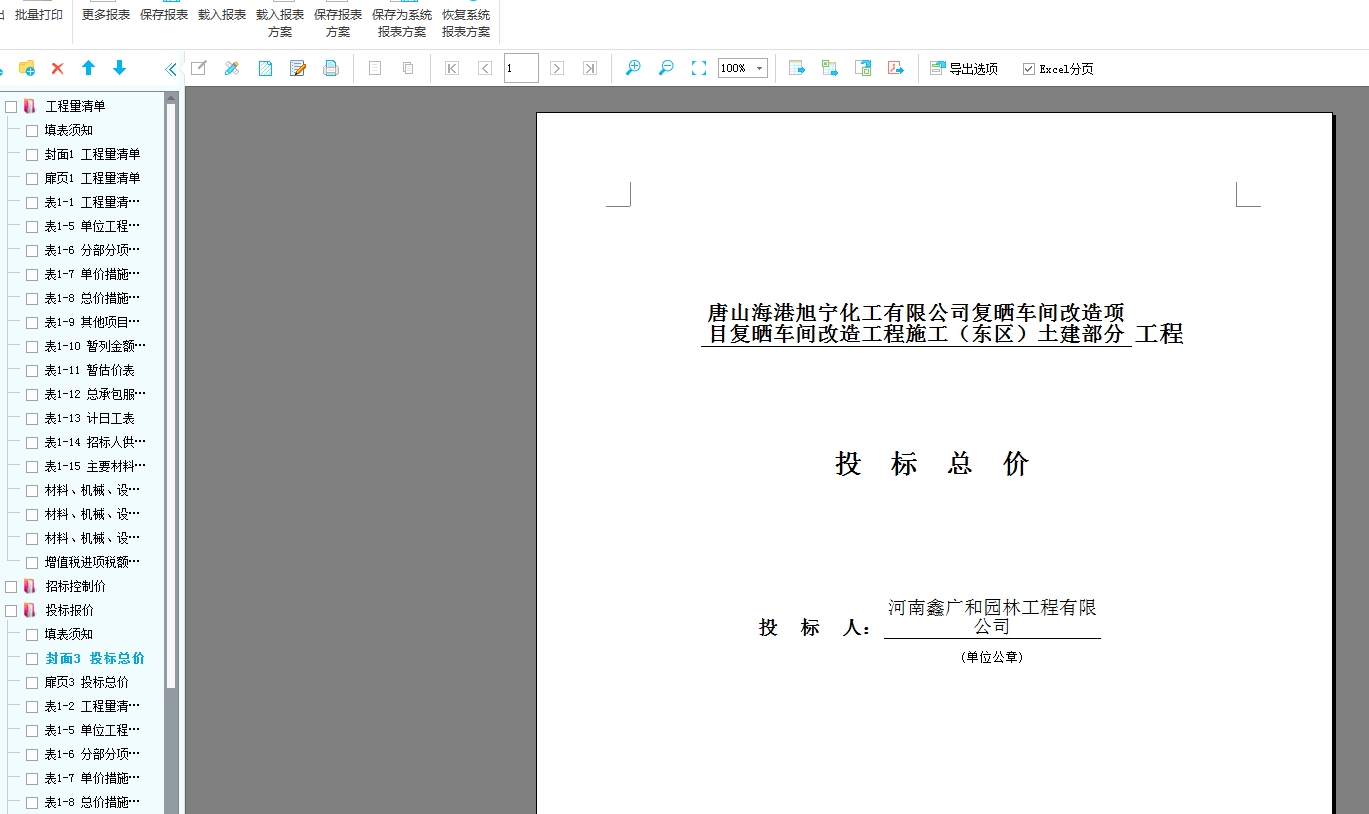The height and width of the screenshot is (814, 1369).
Task: Toggle the Excel分页 checkbox
Action: pyautogui.click(x=1029, y=69)
